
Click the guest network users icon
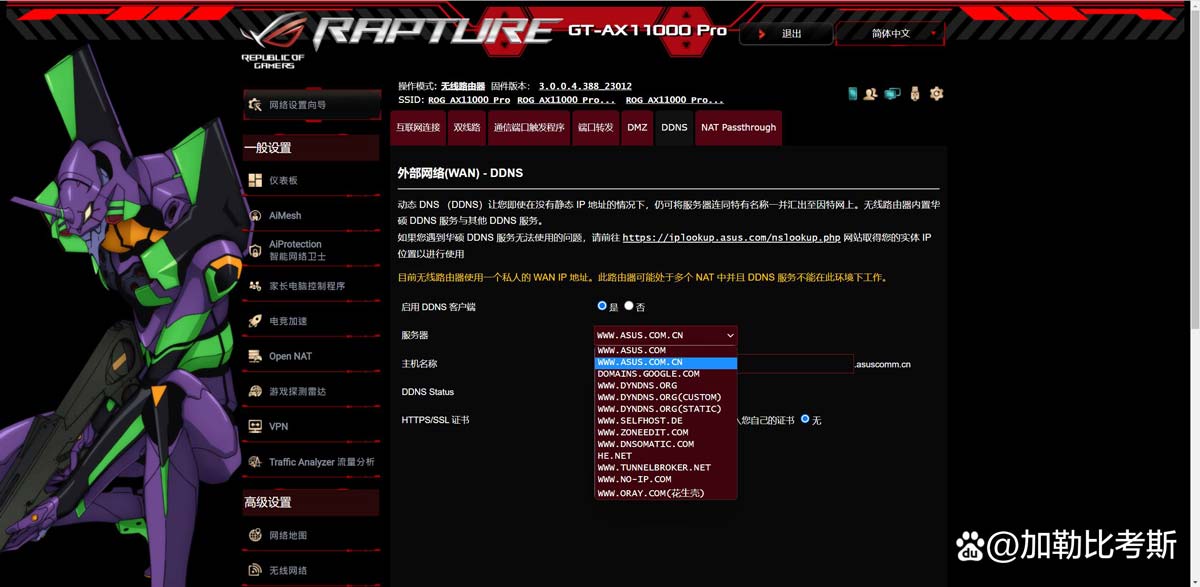click(x=871, y=94)
